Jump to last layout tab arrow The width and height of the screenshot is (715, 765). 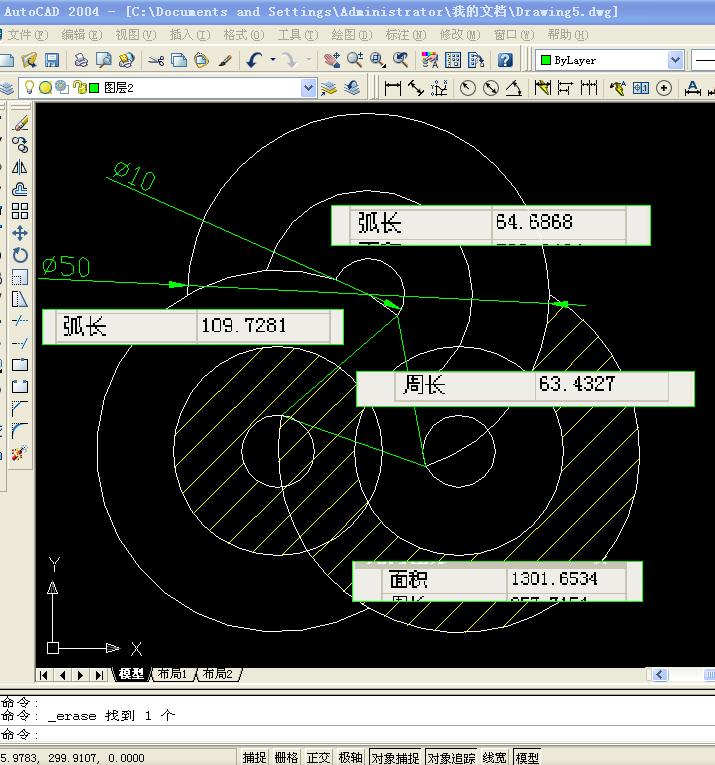point(99,675)
